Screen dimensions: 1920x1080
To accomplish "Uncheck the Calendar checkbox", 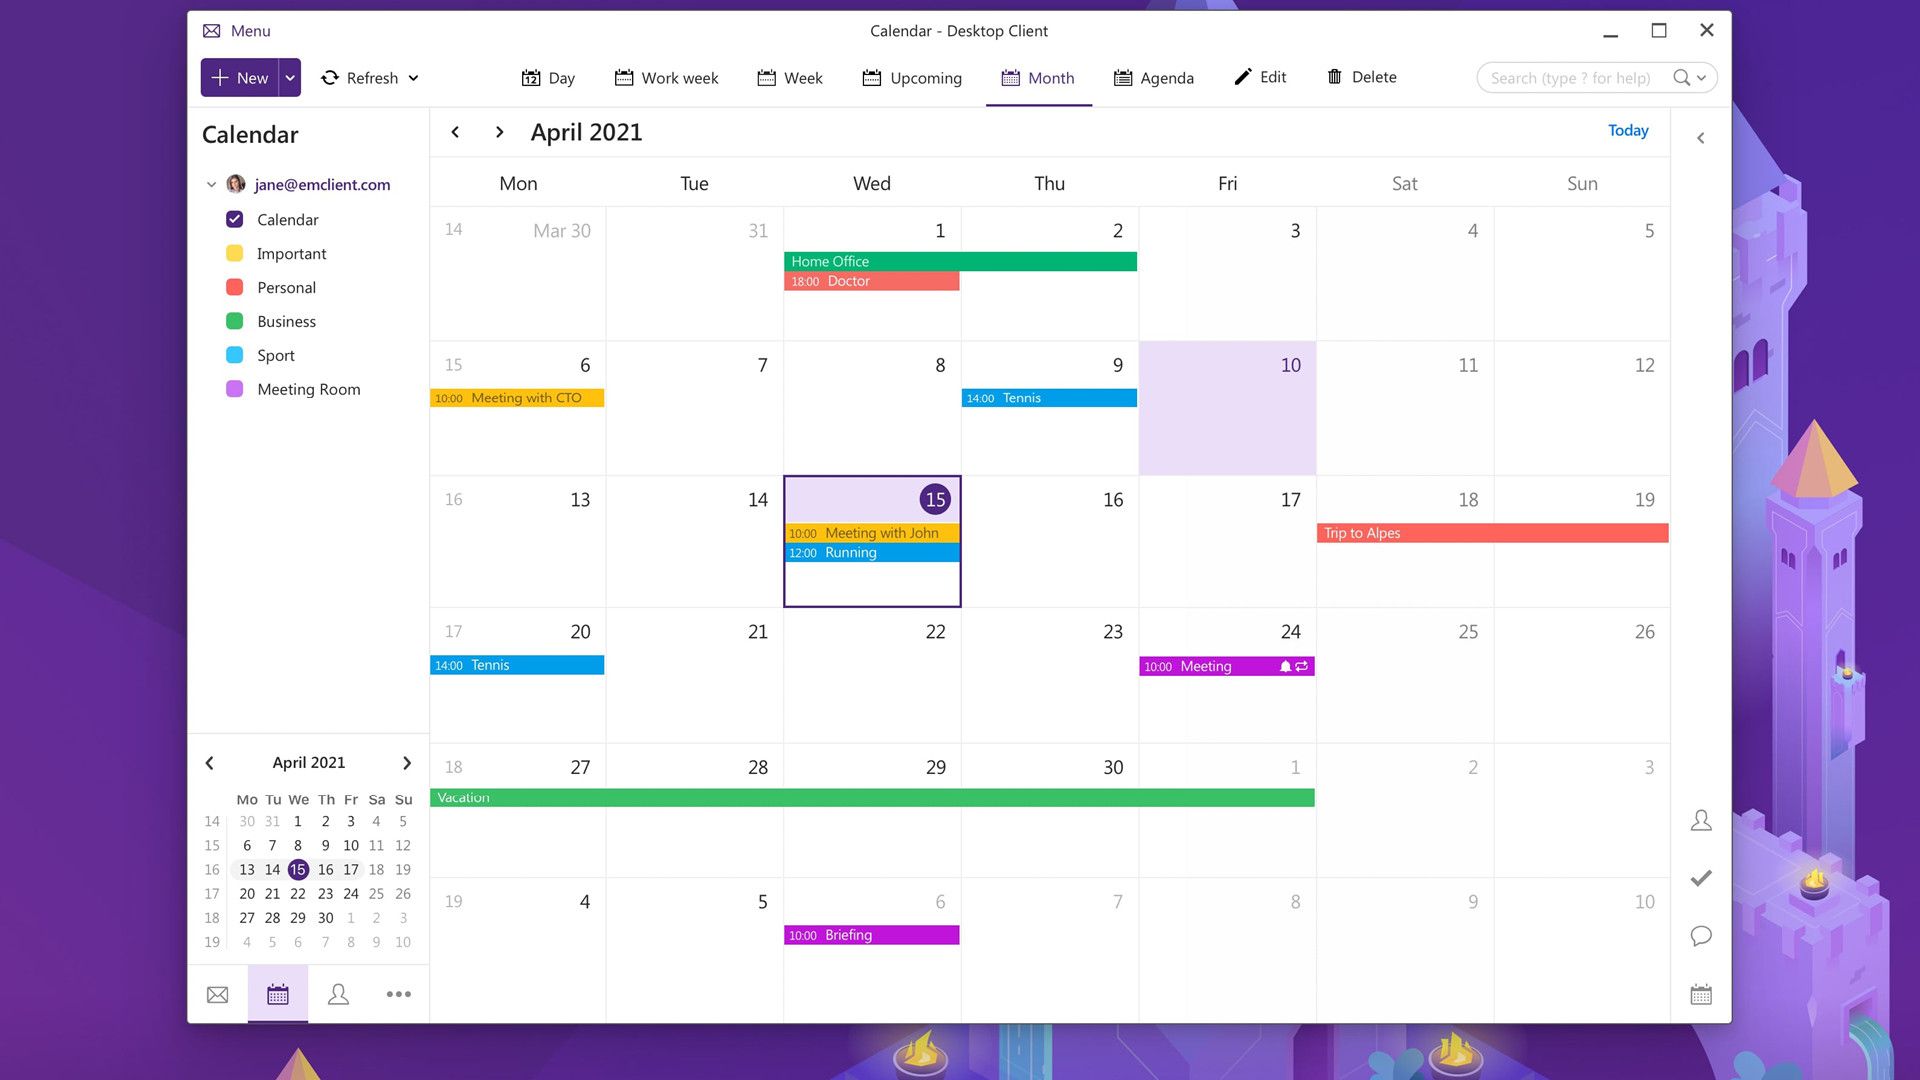I will (x=235, y=219).
